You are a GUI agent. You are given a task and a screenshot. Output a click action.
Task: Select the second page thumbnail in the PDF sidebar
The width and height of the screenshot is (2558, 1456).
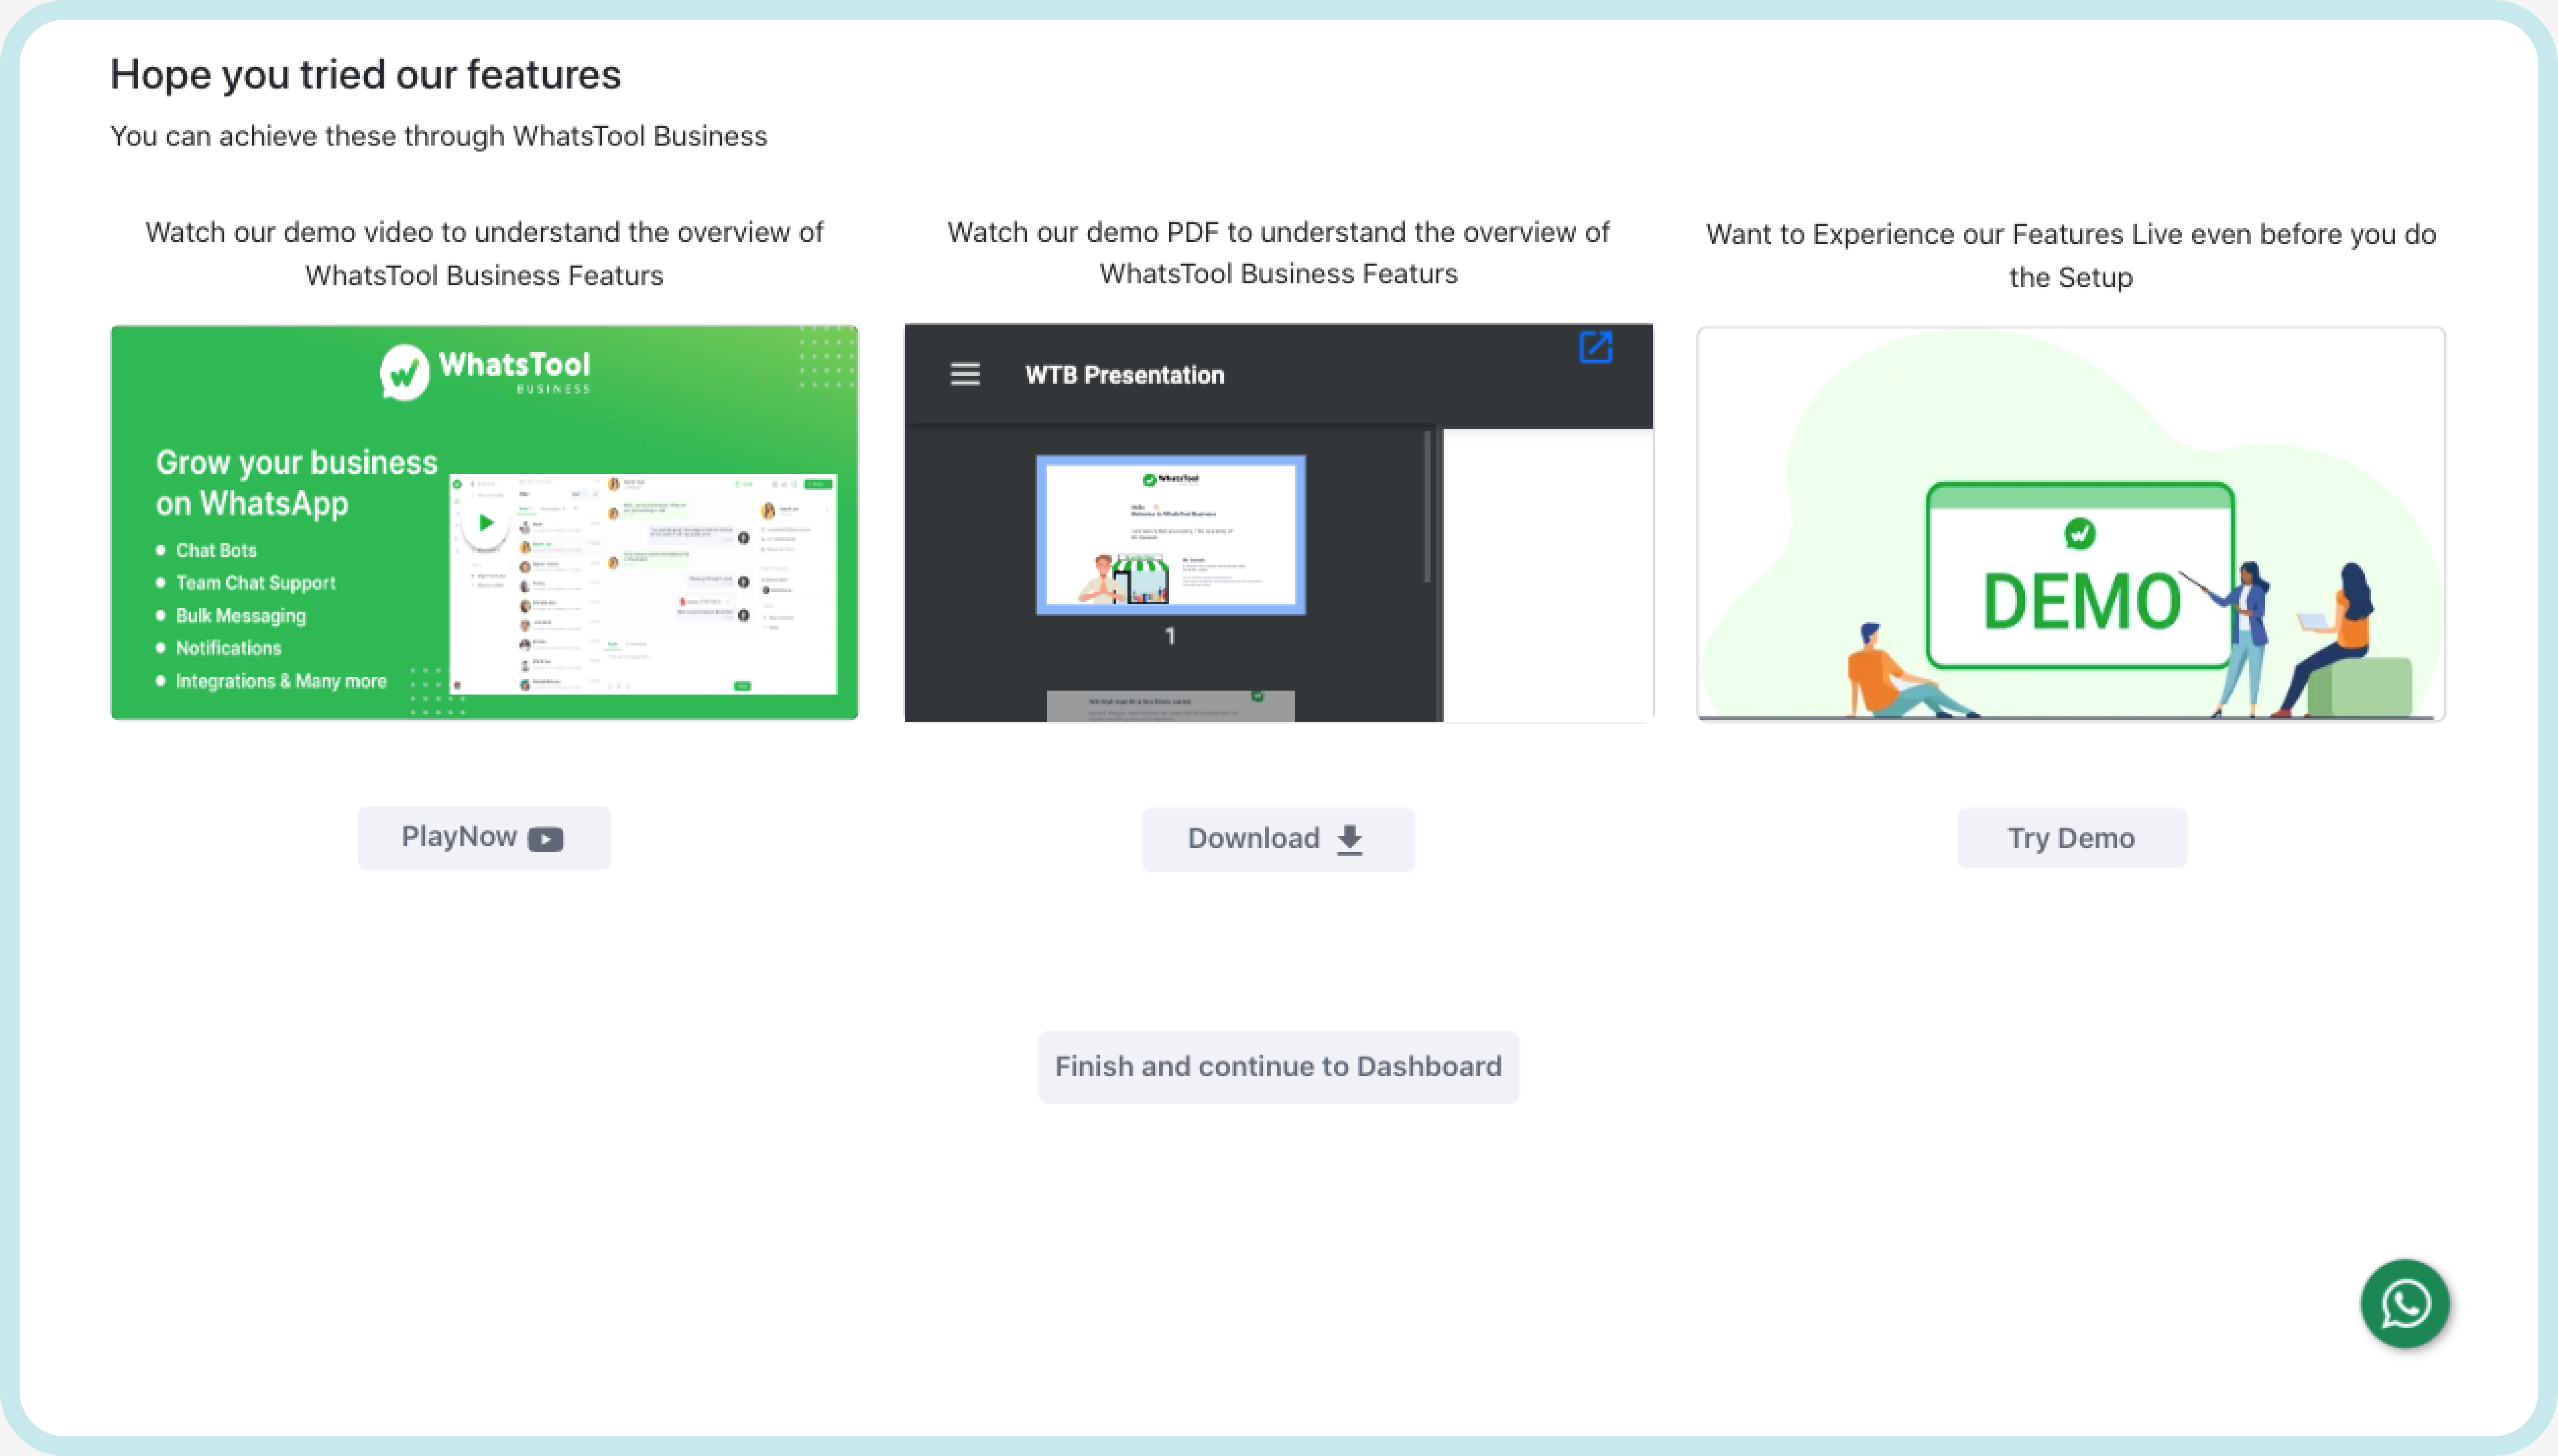click(x=1170, y=705)
